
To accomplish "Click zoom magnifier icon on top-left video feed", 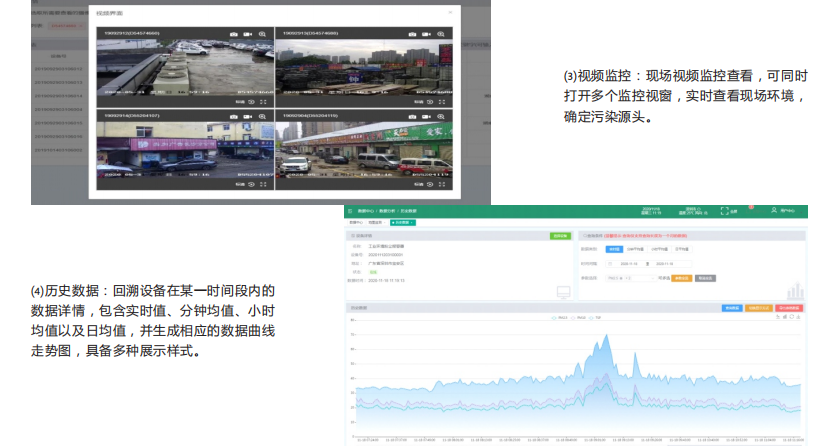I will 262,33.
